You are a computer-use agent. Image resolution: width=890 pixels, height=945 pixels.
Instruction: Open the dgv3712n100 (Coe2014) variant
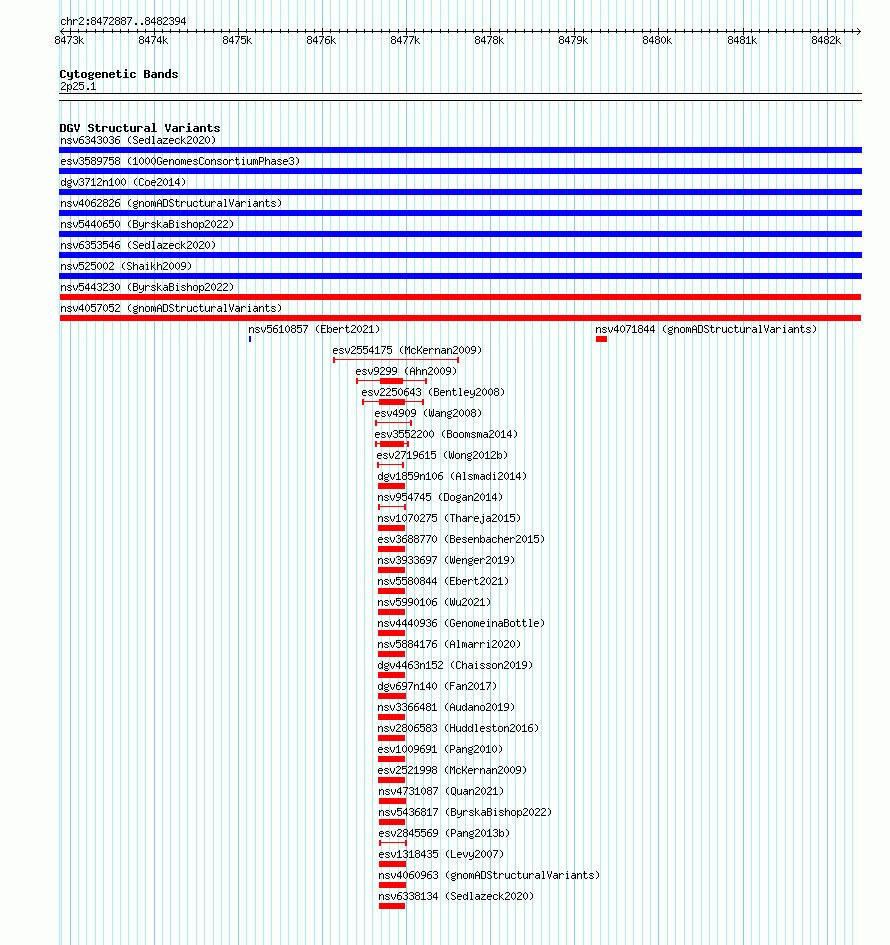123,182
